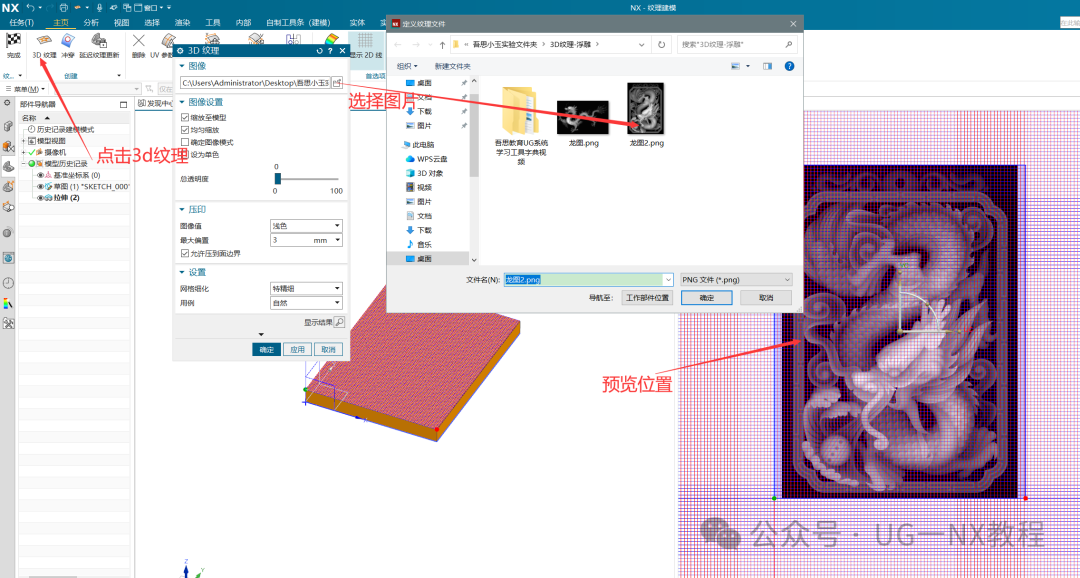Toggle visibility eye of 拉伸 (2)
1080x578 pixels.
point(41,198)
